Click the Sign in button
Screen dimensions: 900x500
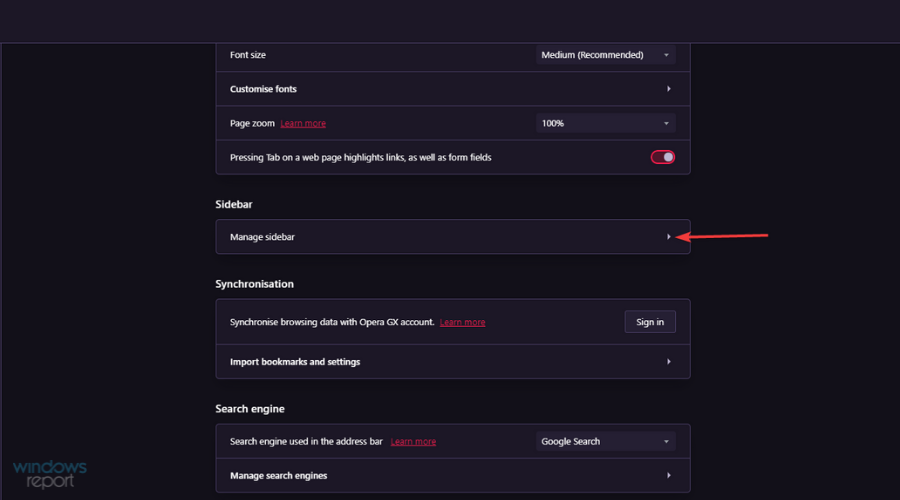pos(650,322)
